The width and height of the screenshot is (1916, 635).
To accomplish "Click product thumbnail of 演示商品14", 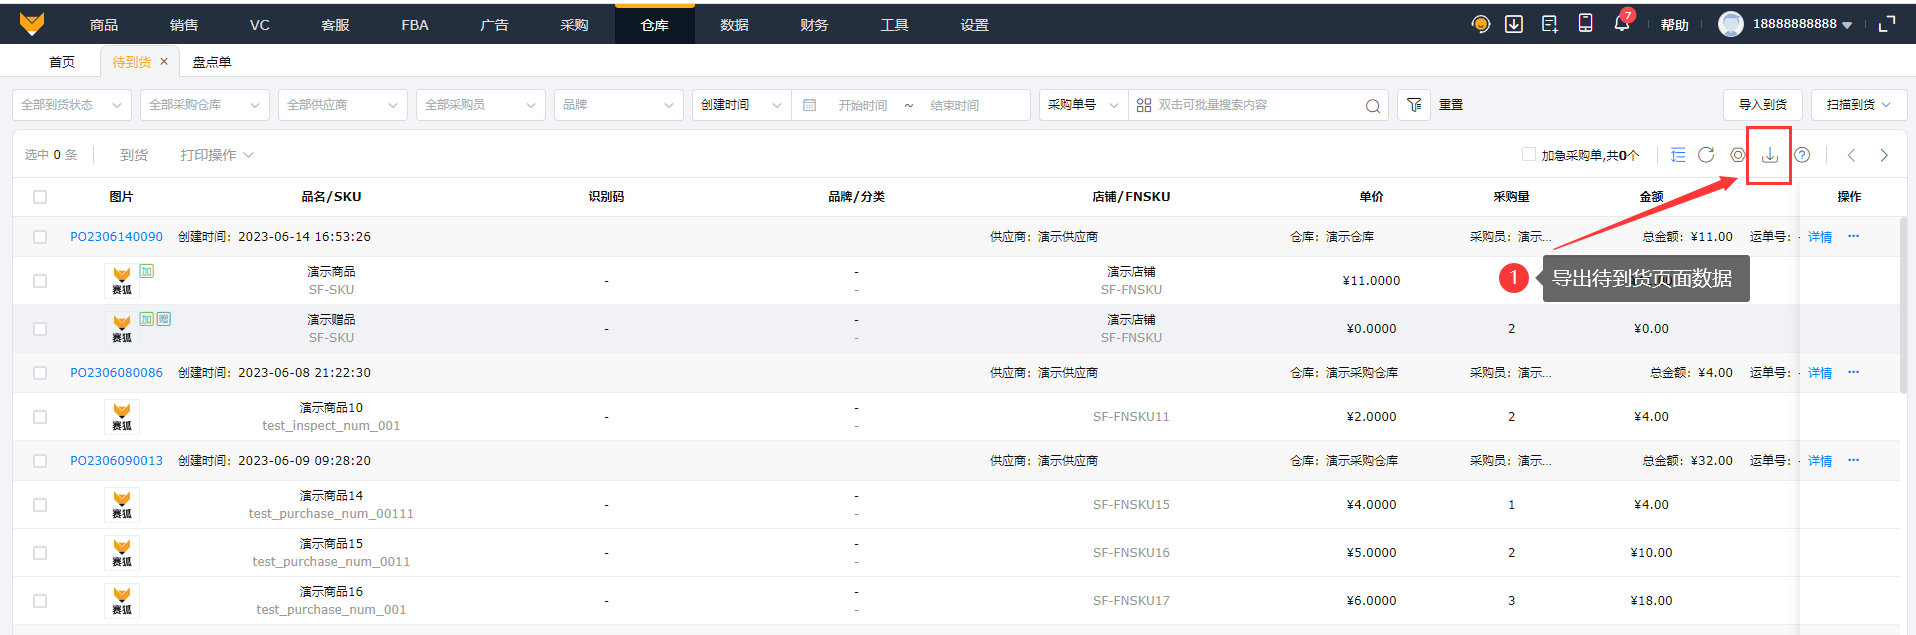I will 122,505.
